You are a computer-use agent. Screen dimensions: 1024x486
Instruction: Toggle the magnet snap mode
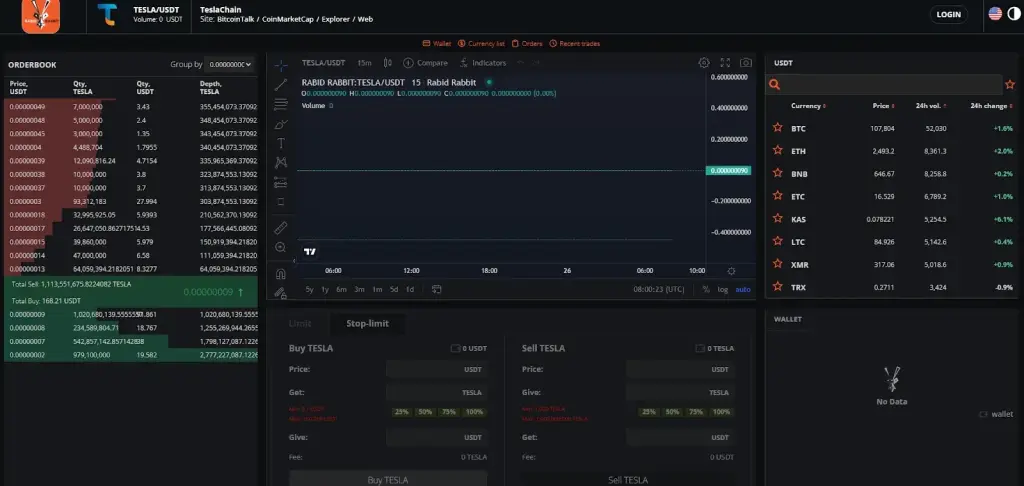281,274
